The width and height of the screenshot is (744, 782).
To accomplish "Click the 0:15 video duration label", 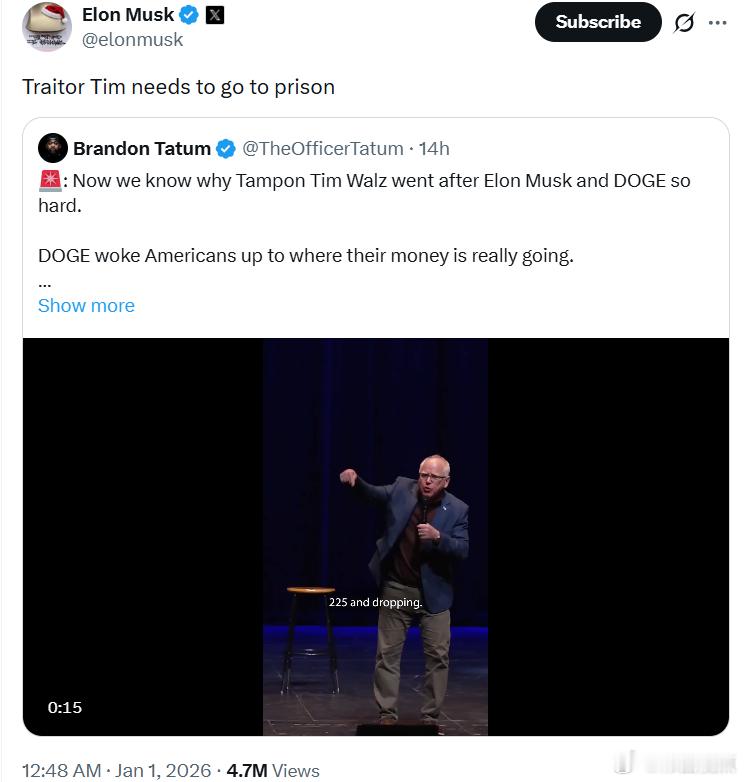I will [x=65, y=707].
